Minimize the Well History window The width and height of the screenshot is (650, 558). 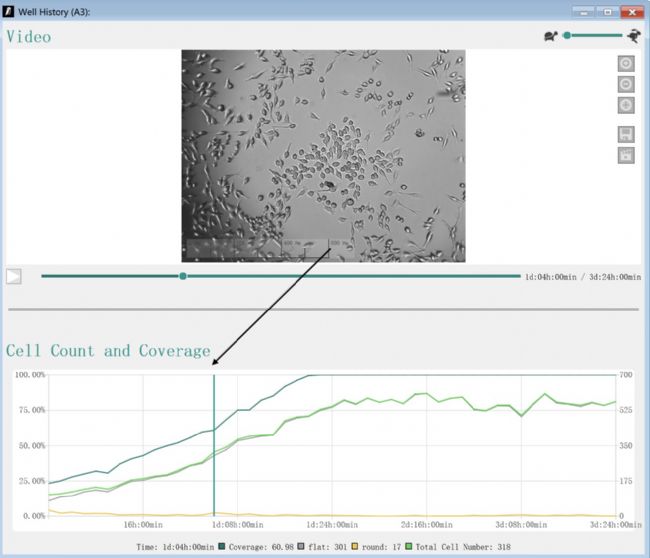point(584,11)
